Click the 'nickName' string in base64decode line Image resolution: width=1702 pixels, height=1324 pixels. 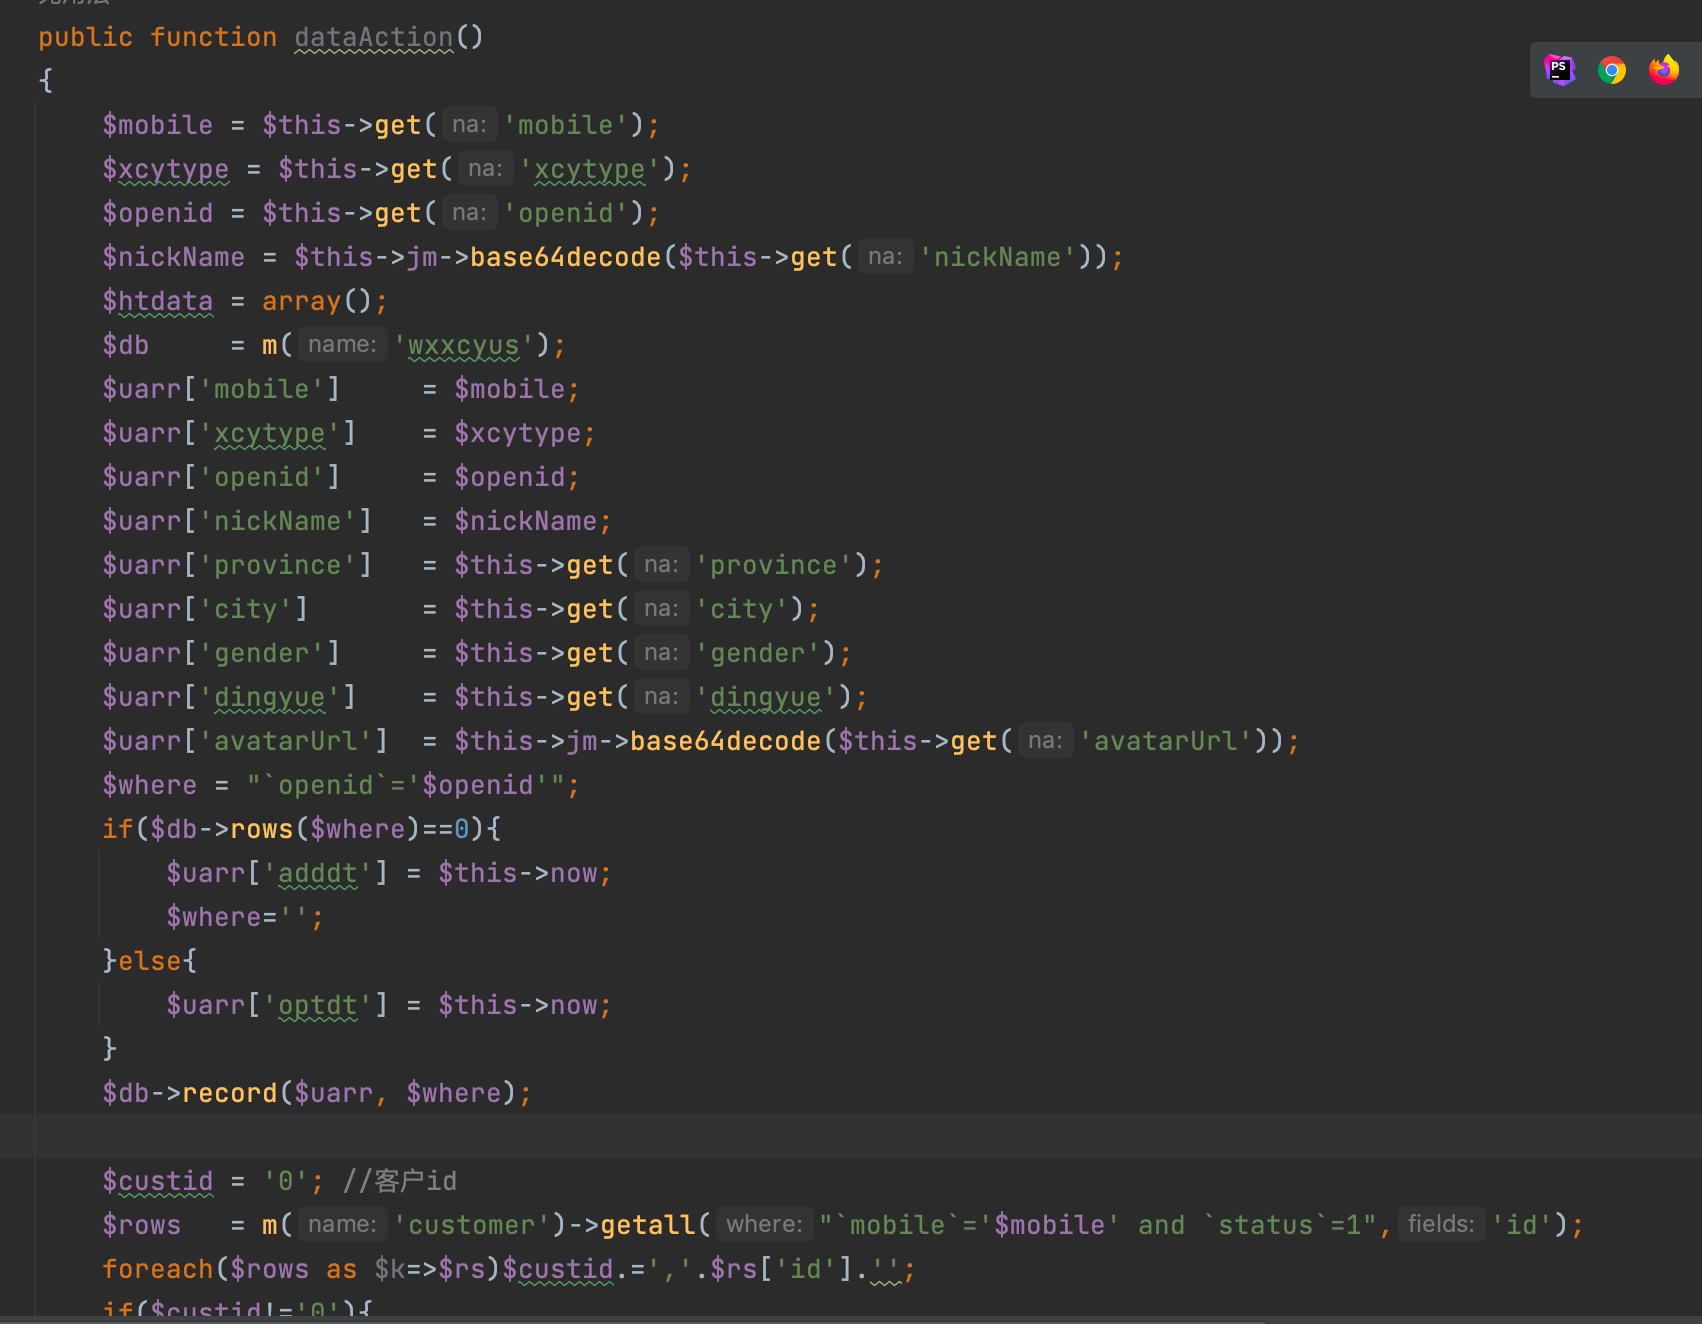[997, 257]
